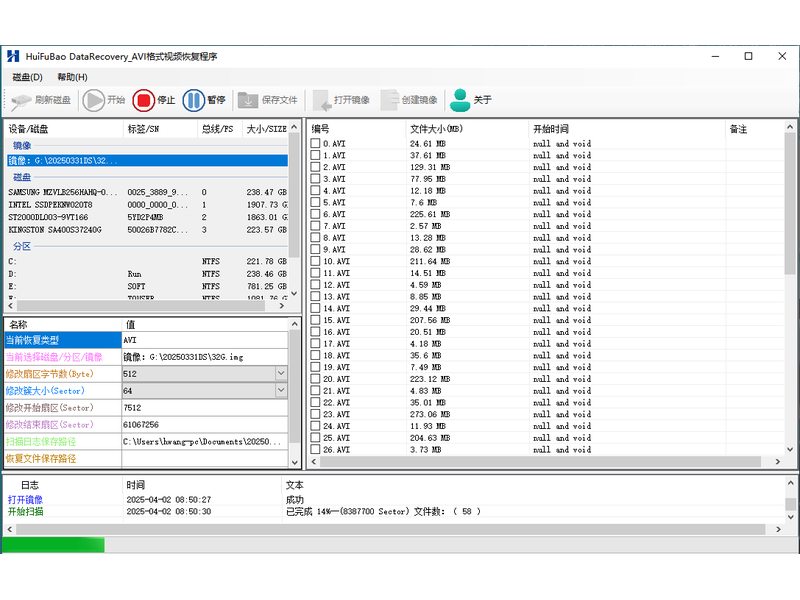Viewport: 800px width, 600px height.
Task: Pause scanning using the blue 暂停 icon
Action: (x=193, y=100)
